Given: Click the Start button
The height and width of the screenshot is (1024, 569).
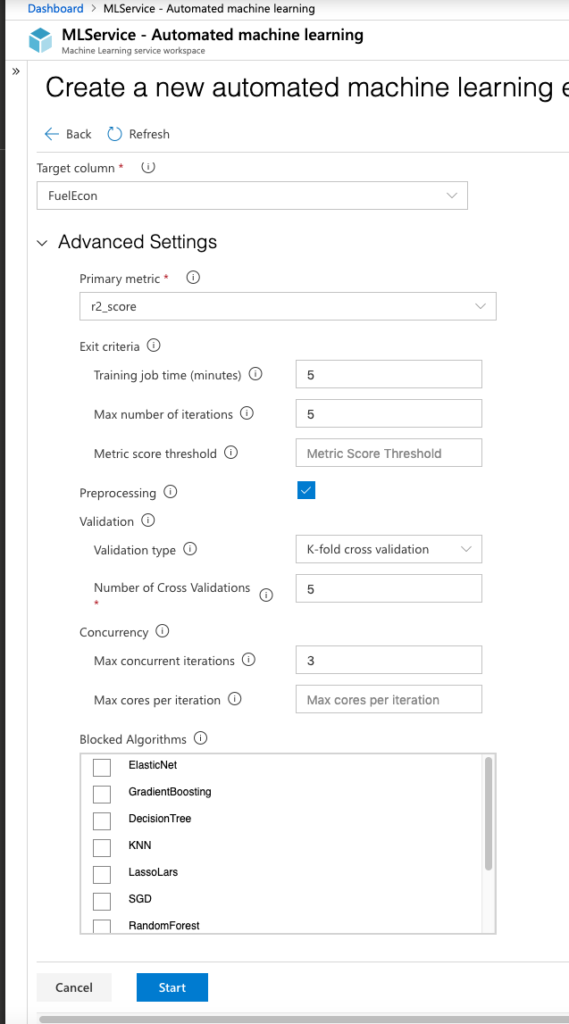Looking at the screenshot, I should pyautogui.click(x=172, y=987).
